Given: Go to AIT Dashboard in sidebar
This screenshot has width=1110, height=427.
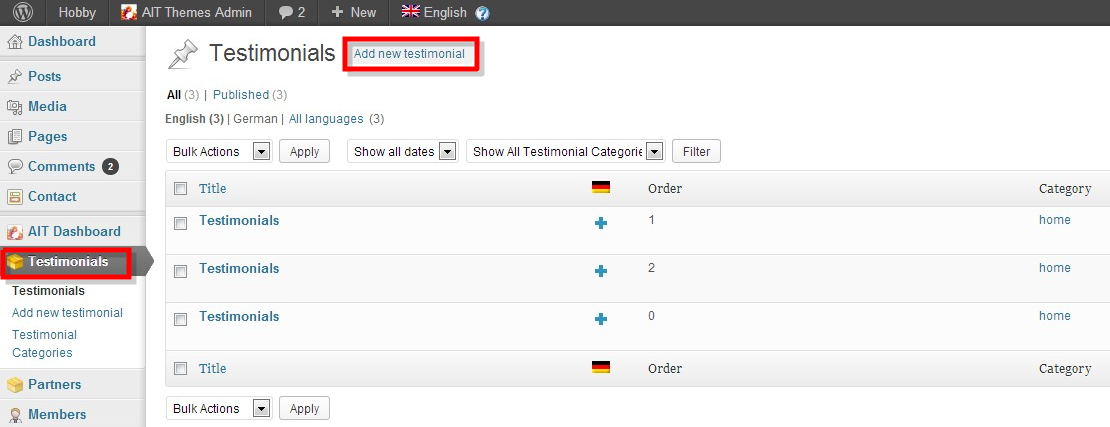Looking at the screenshot, I should (73, 231).
